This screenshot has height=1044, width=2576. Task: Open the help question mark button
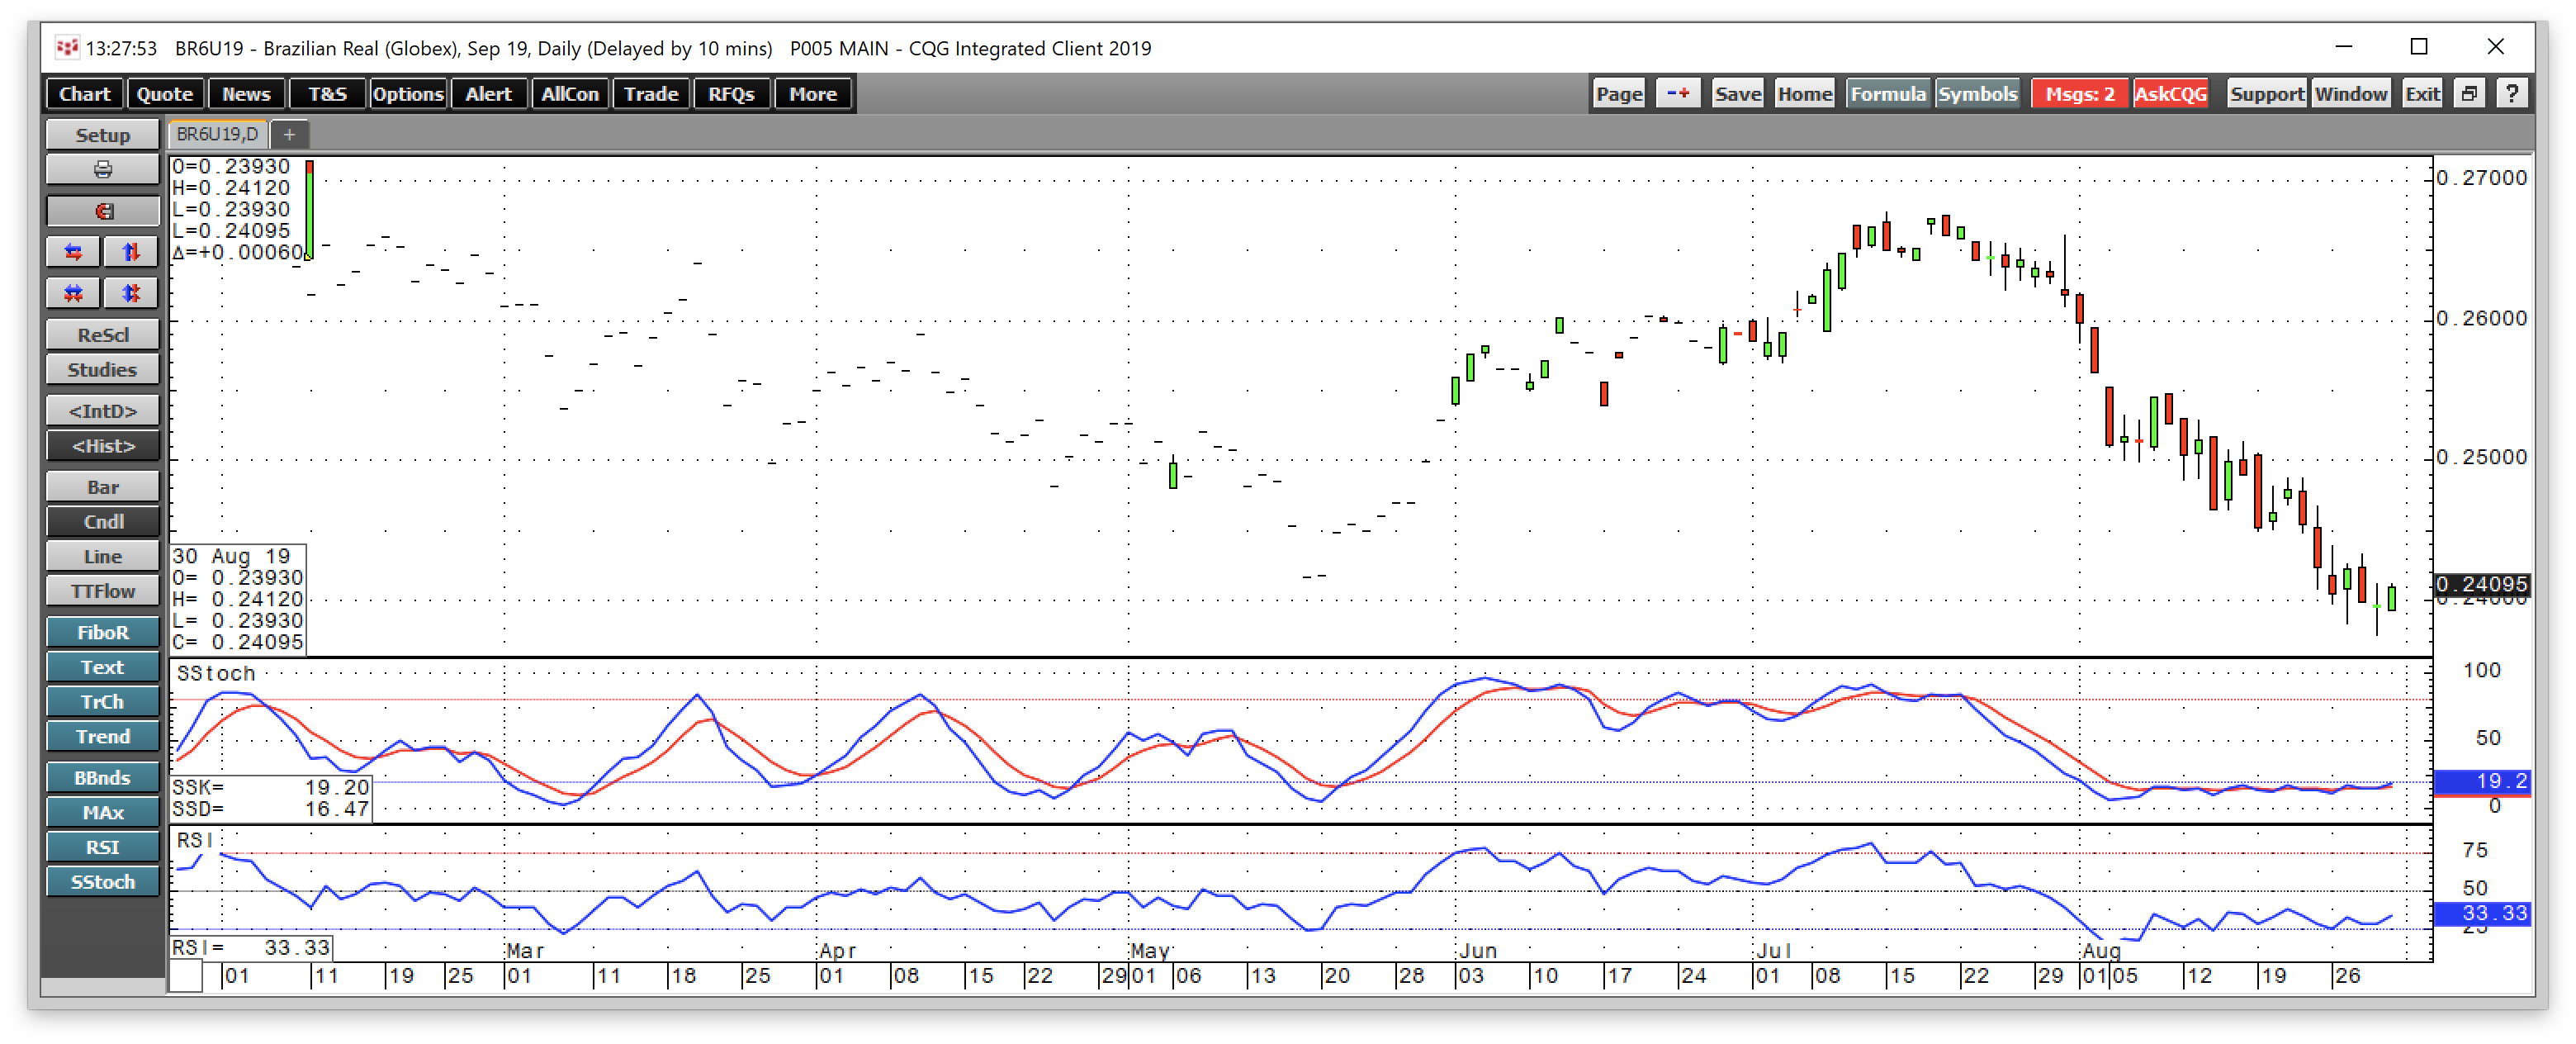pos(2512,94)
